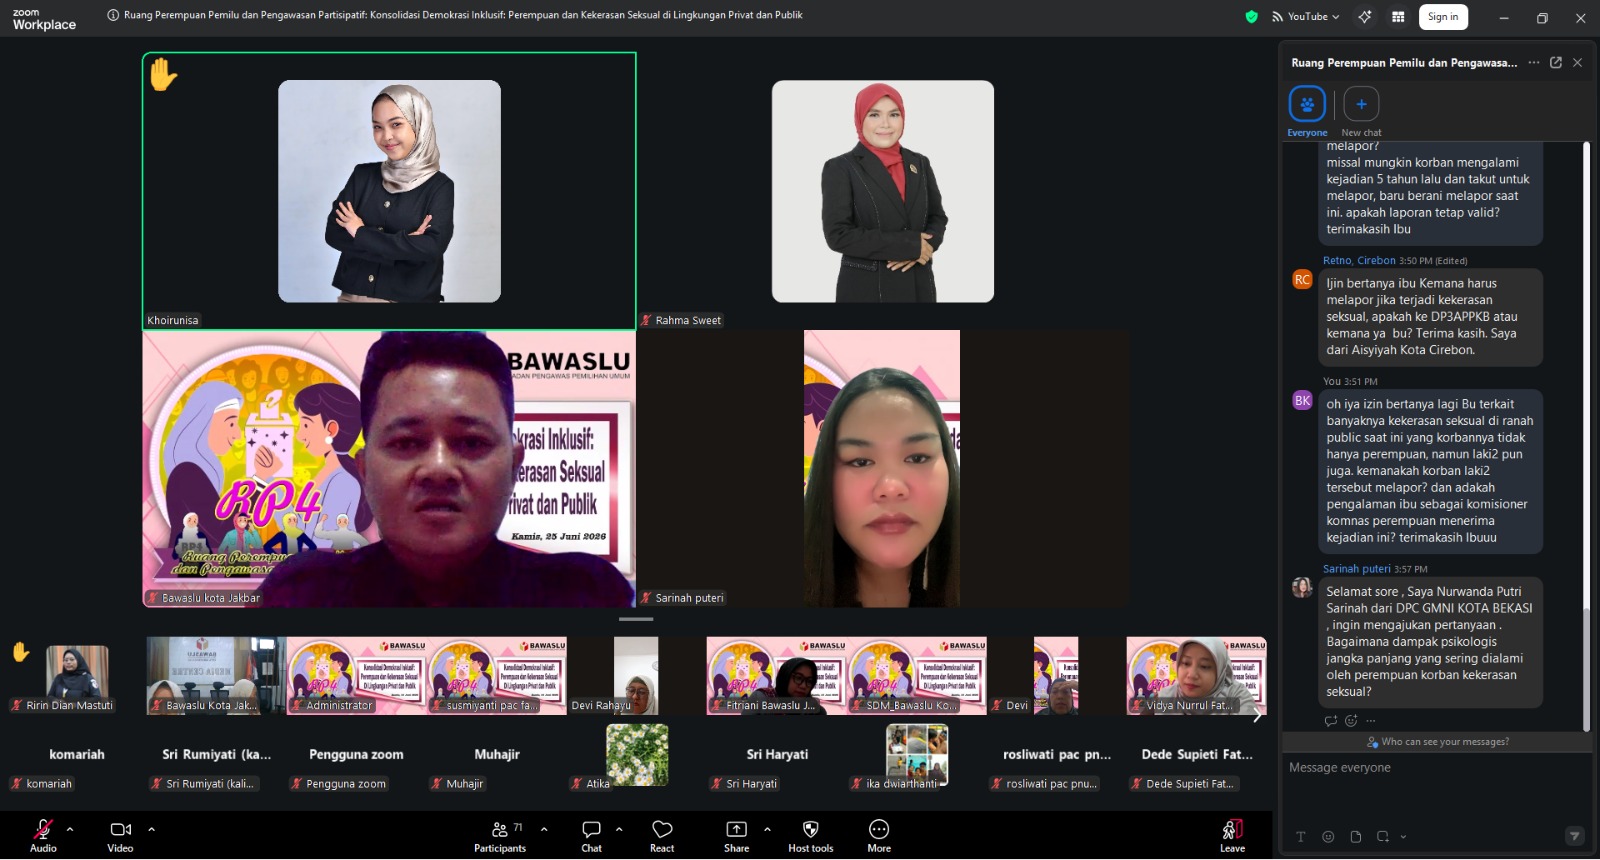Image resolution: width=1600 pixels, height=860 pixels.
Task: Open Host tools shield icon
Action: click(811, 836)
